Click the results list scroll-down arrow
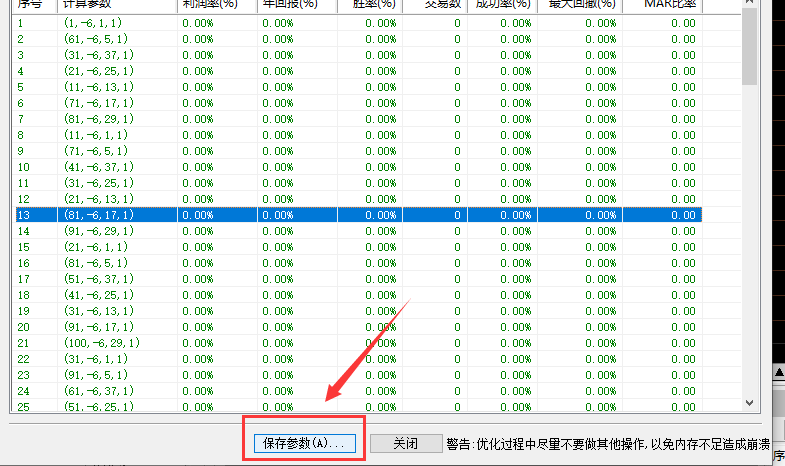785x466 pixels. tap(749, 403)
